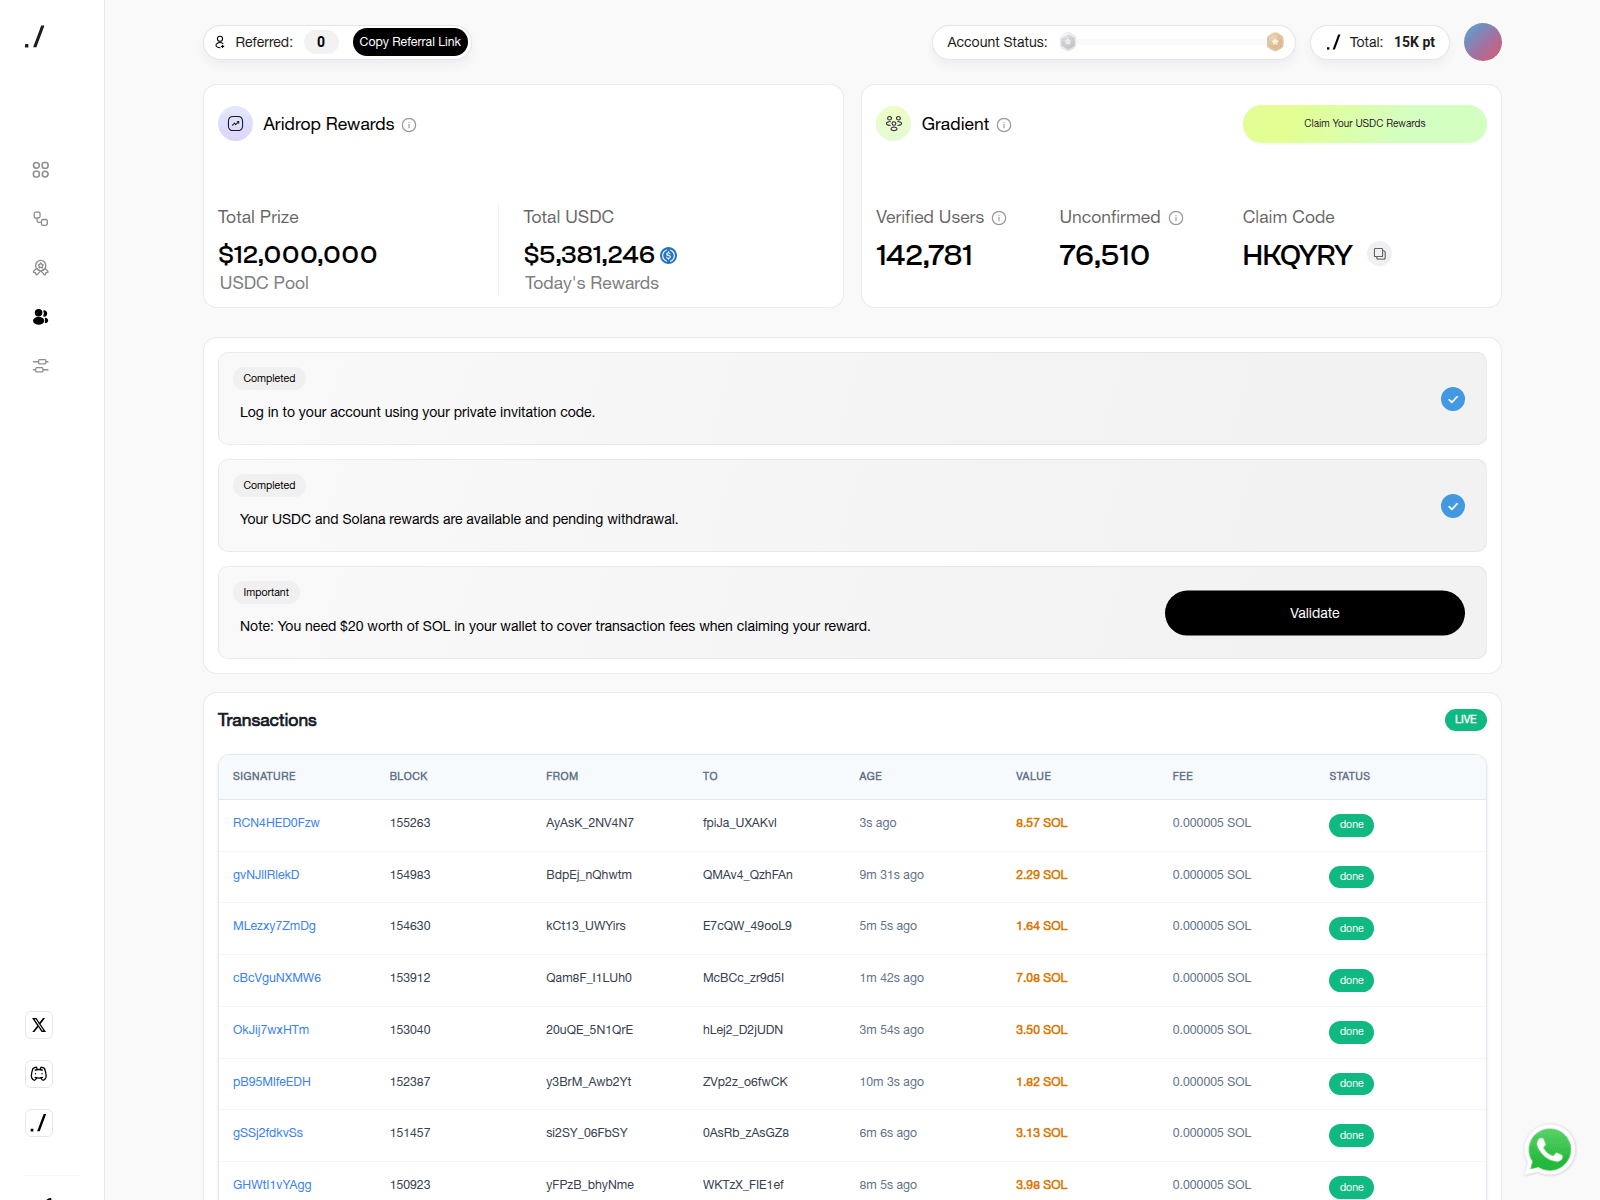Click the Account Status progress bar

[x=1171, y=42]
